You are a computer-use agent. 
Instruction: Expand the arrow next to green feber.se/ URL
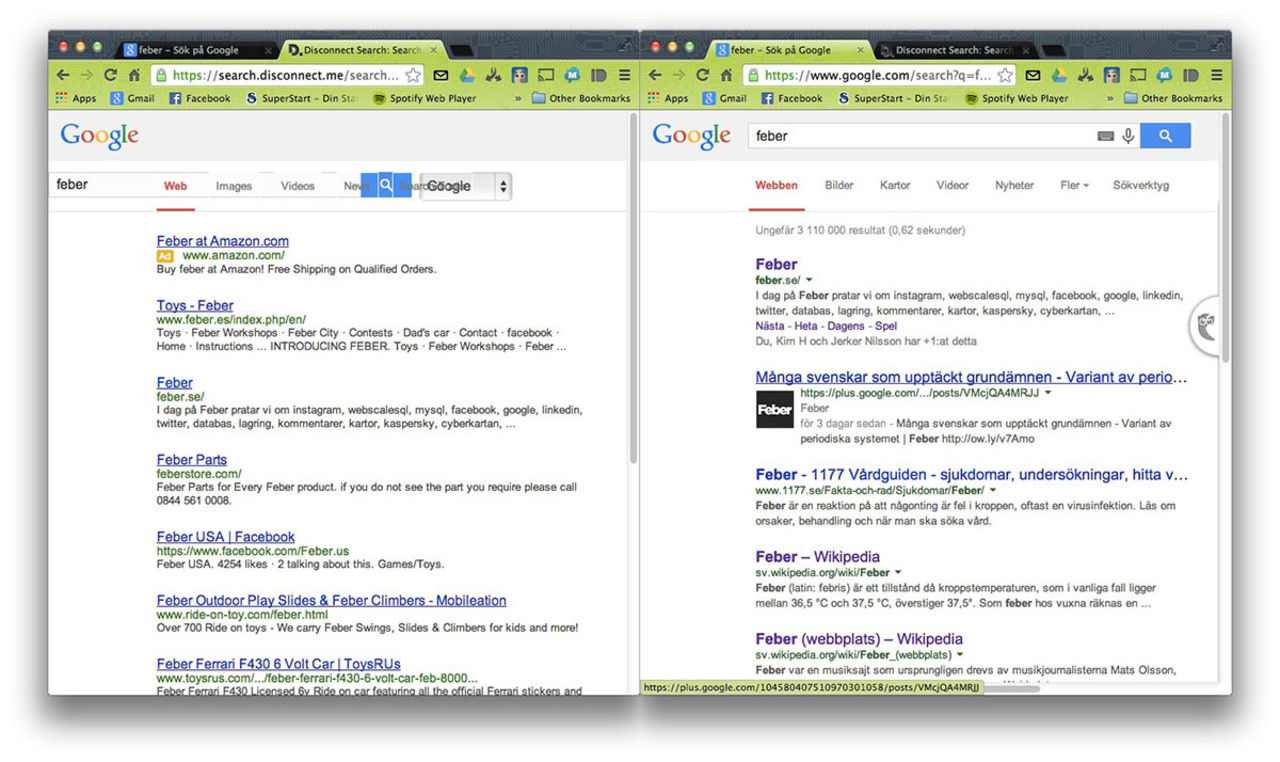tap(809, 280)
